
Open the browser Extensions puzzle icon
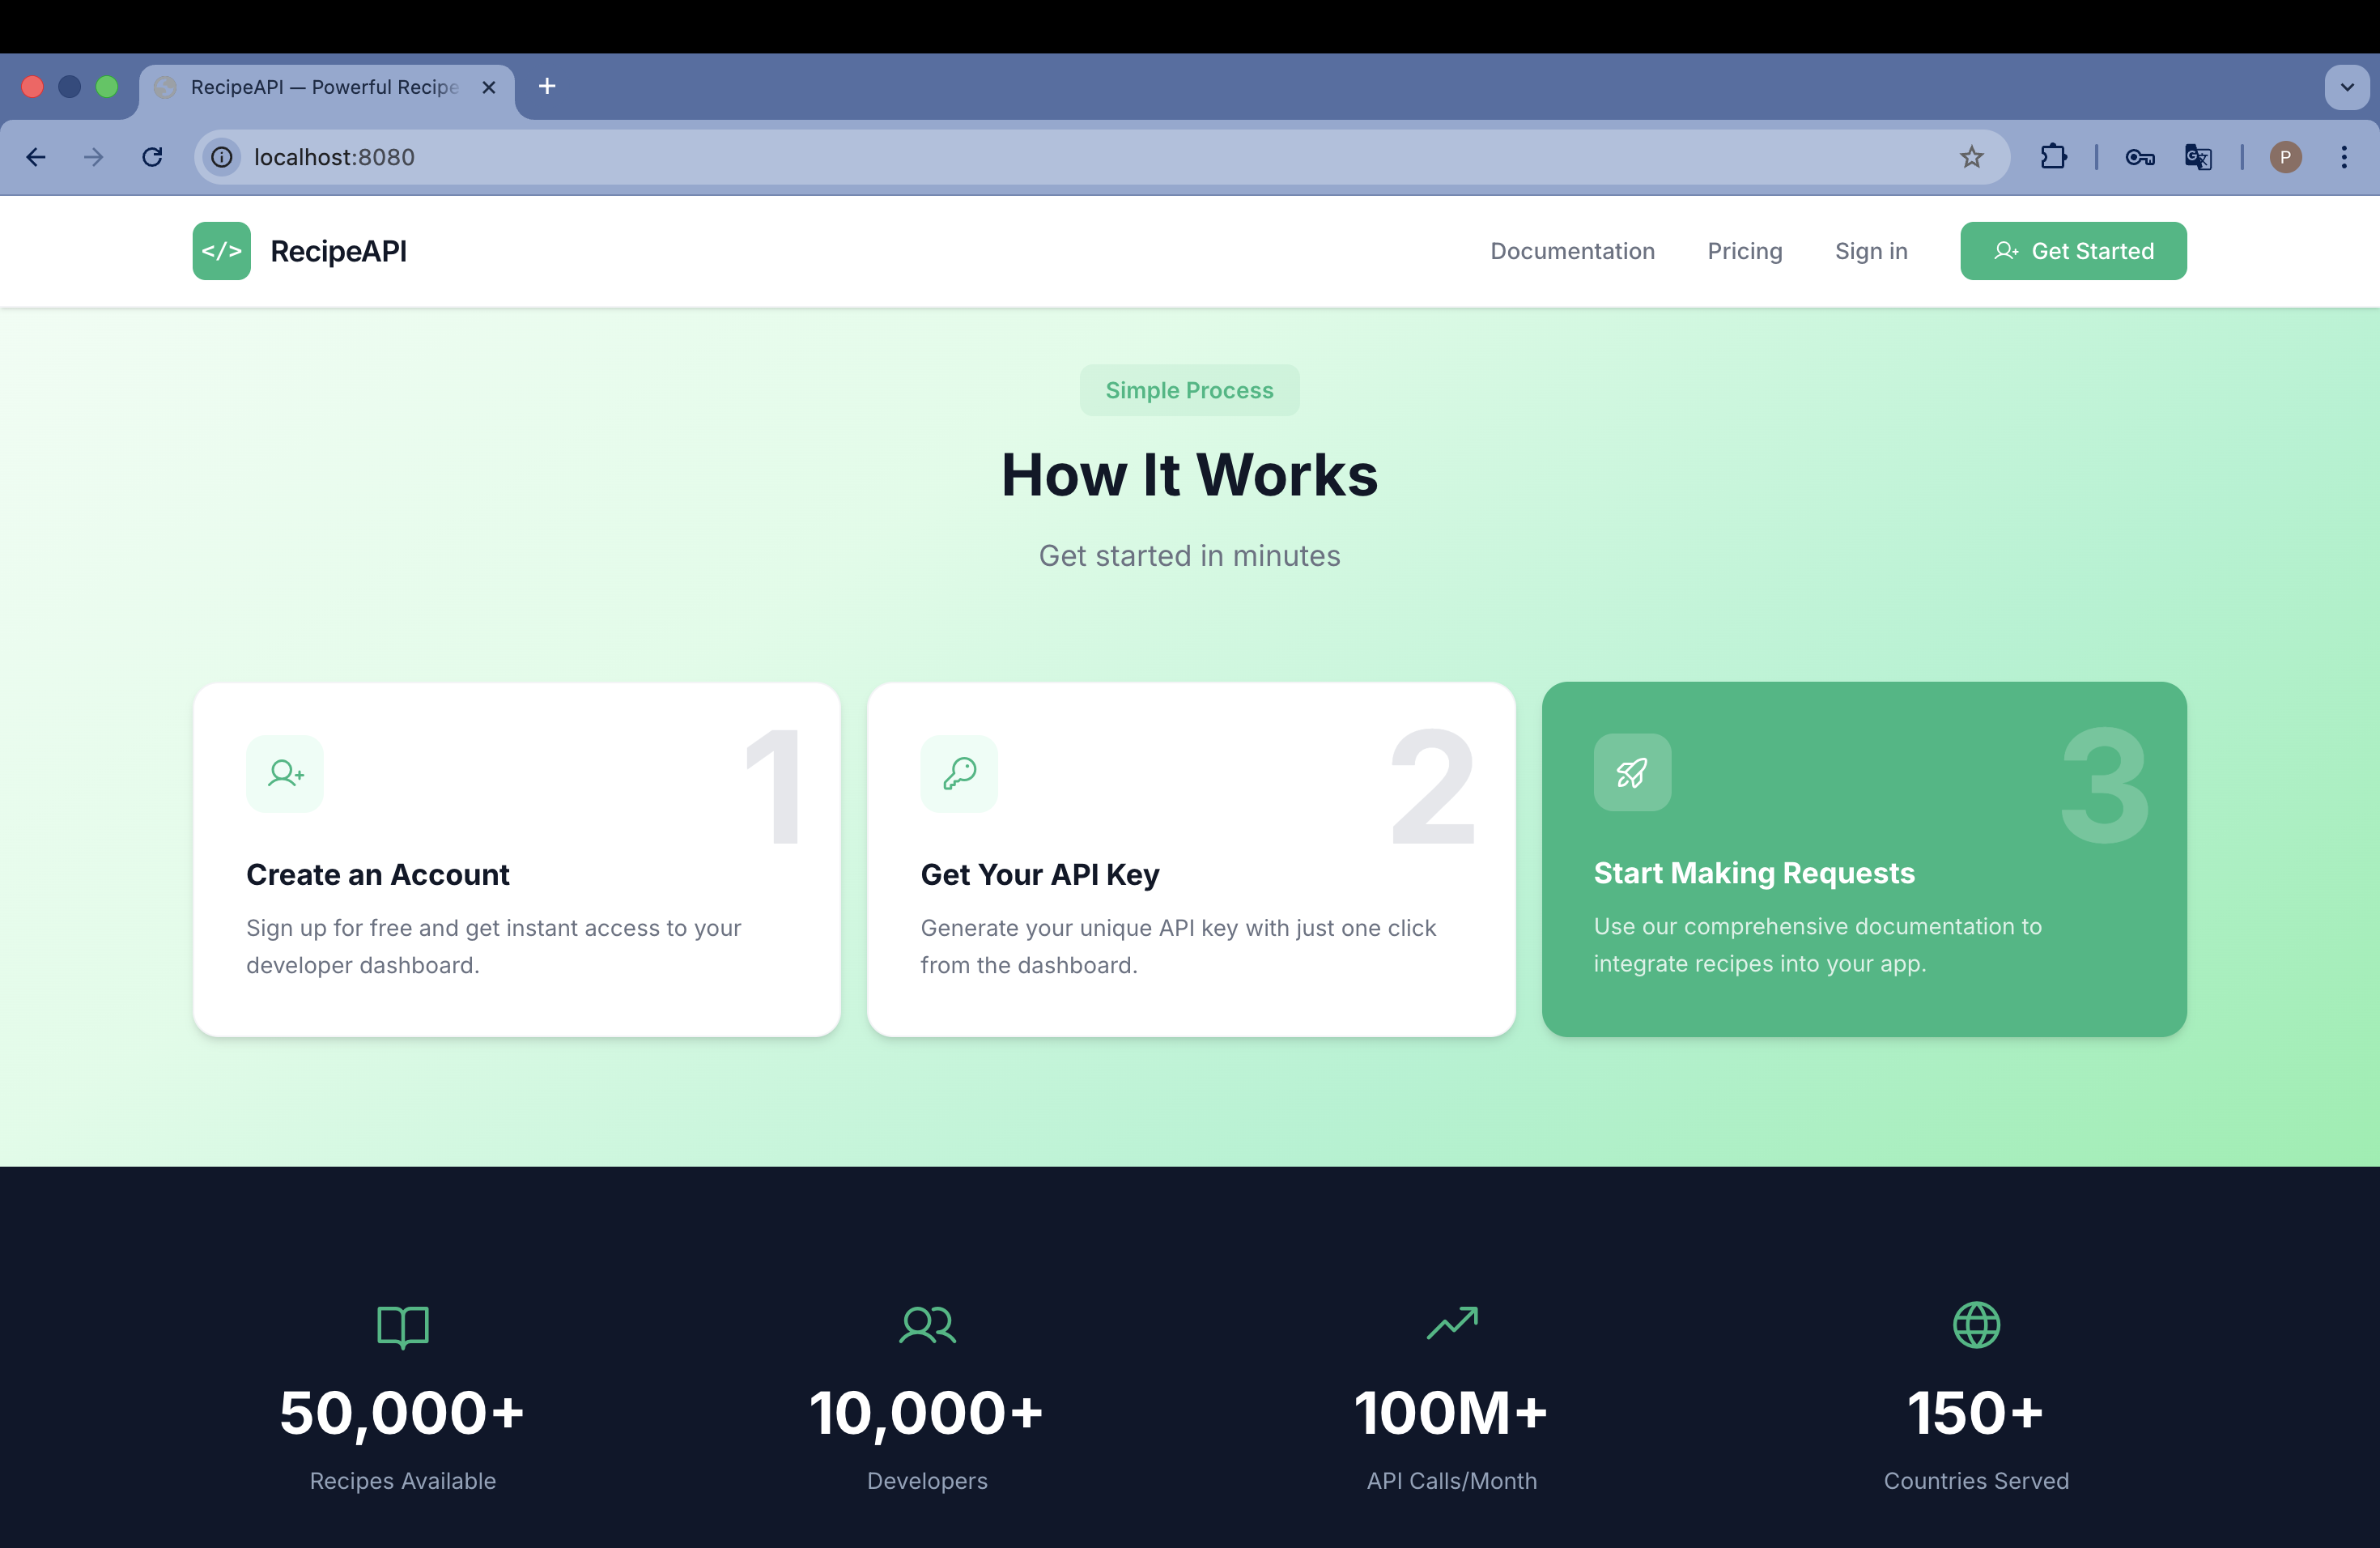(2053, 157)
